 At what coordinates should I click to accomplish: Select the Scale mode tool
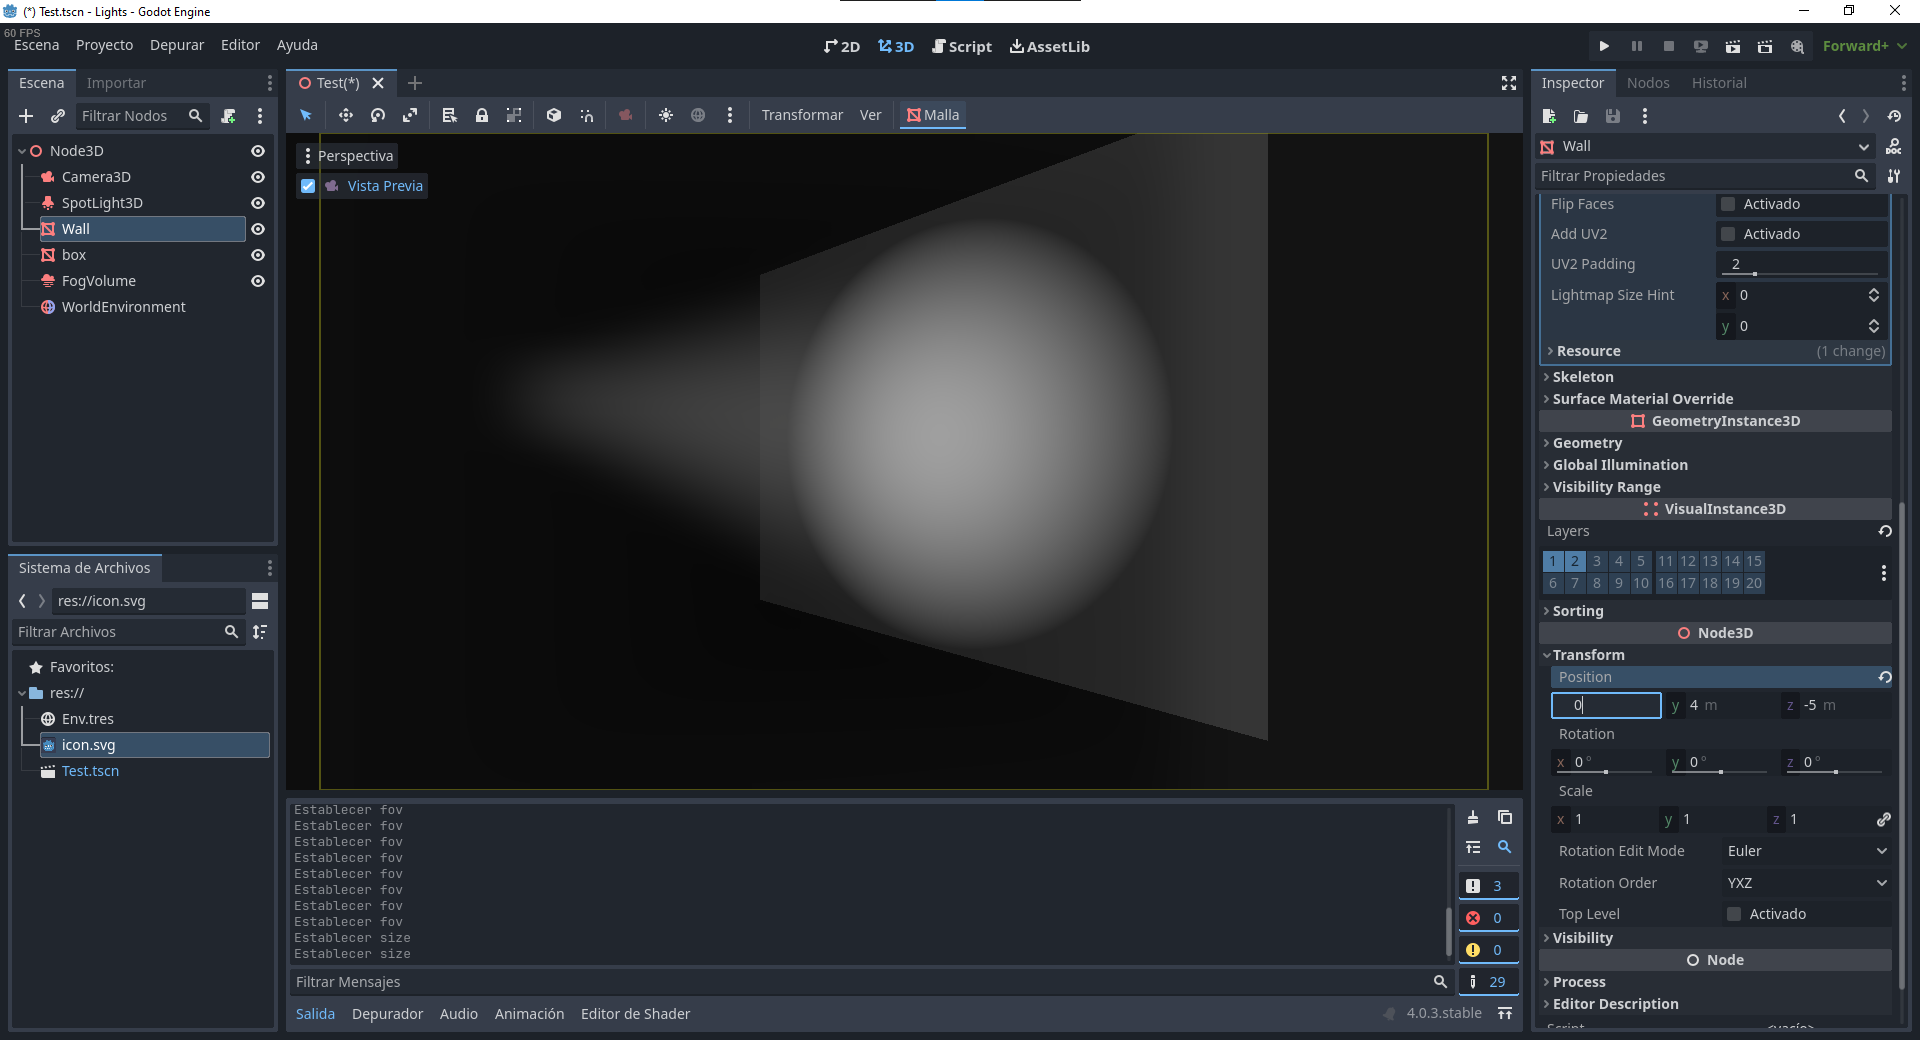click(x=410, y=115)
